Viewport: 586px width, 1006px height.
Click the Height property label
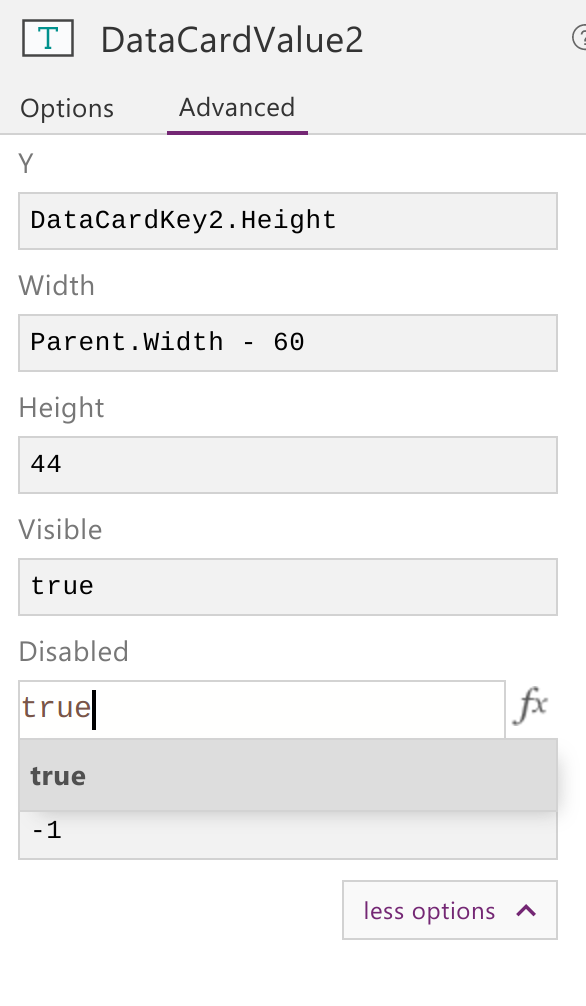[x=61, y=407]
